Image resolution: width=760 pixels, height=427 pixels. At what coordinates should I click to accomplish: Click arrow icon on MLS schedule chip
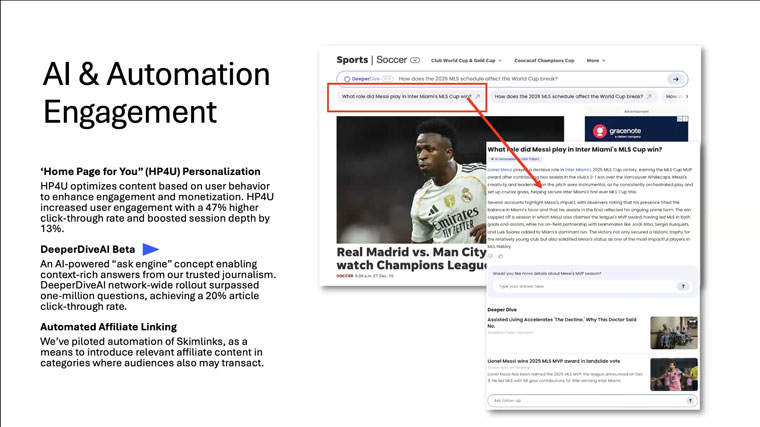pyautogui.click(x=649, y=96)
